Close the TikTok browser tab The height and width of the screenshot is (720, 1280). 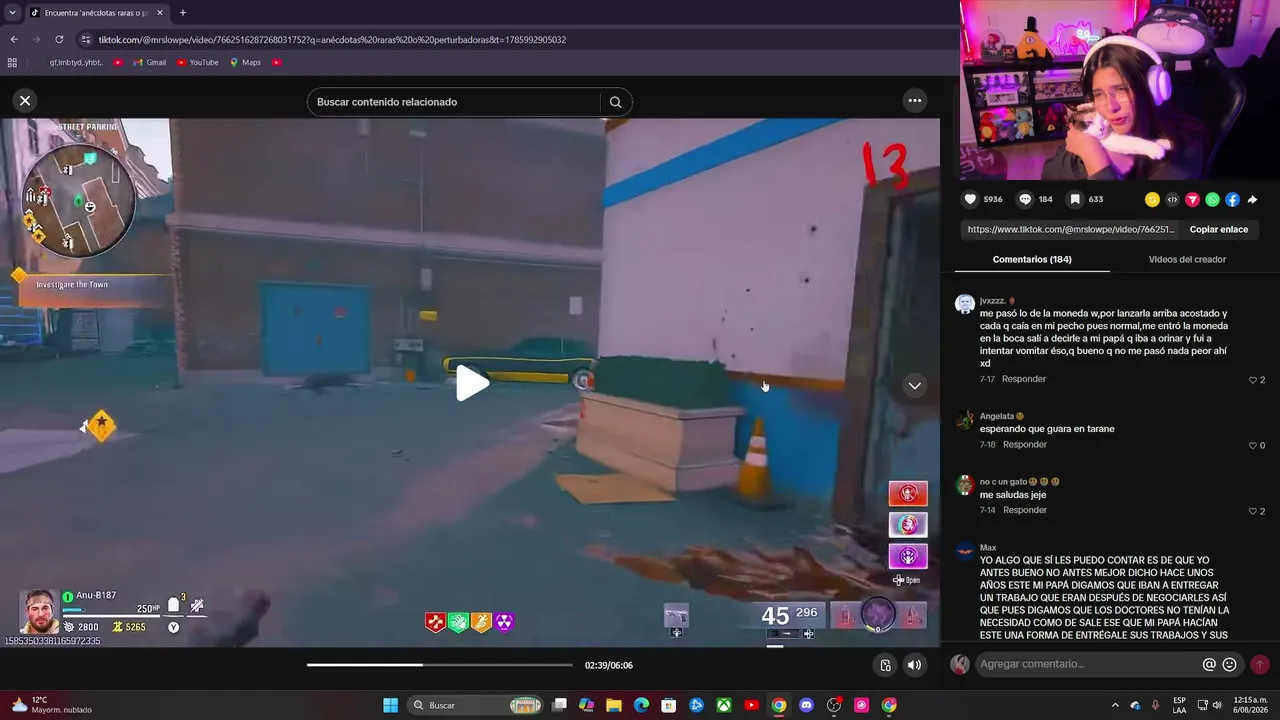[160, 13]
